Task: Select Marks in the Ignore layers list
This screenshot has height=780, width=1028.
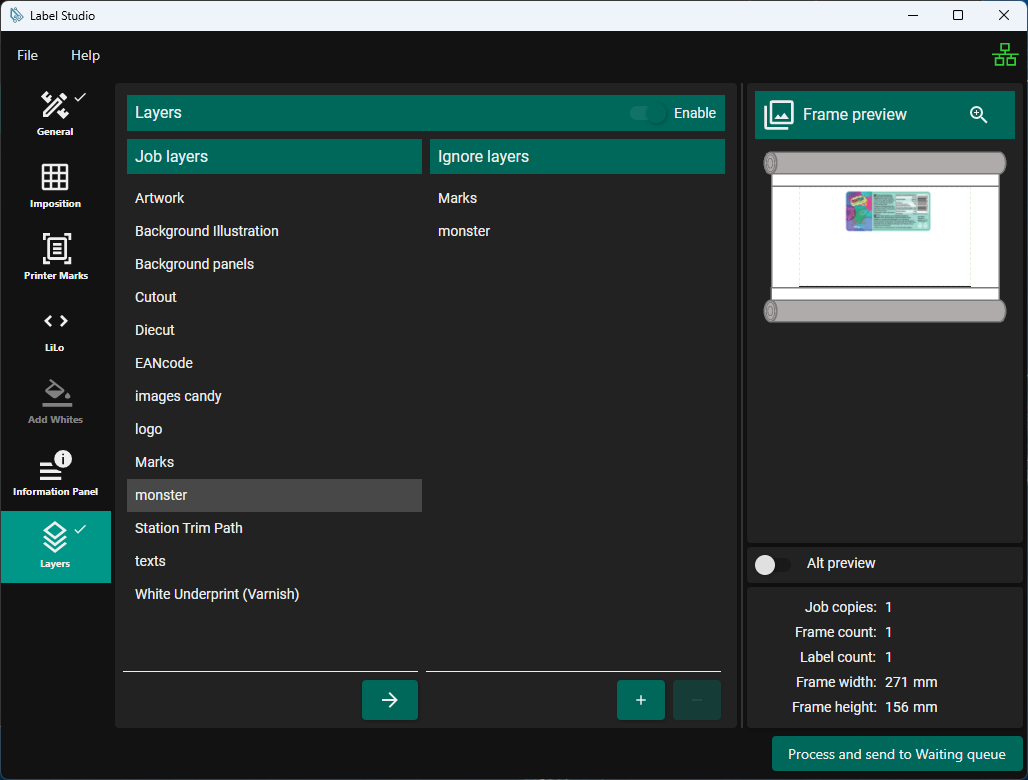Action: (457, 198)
